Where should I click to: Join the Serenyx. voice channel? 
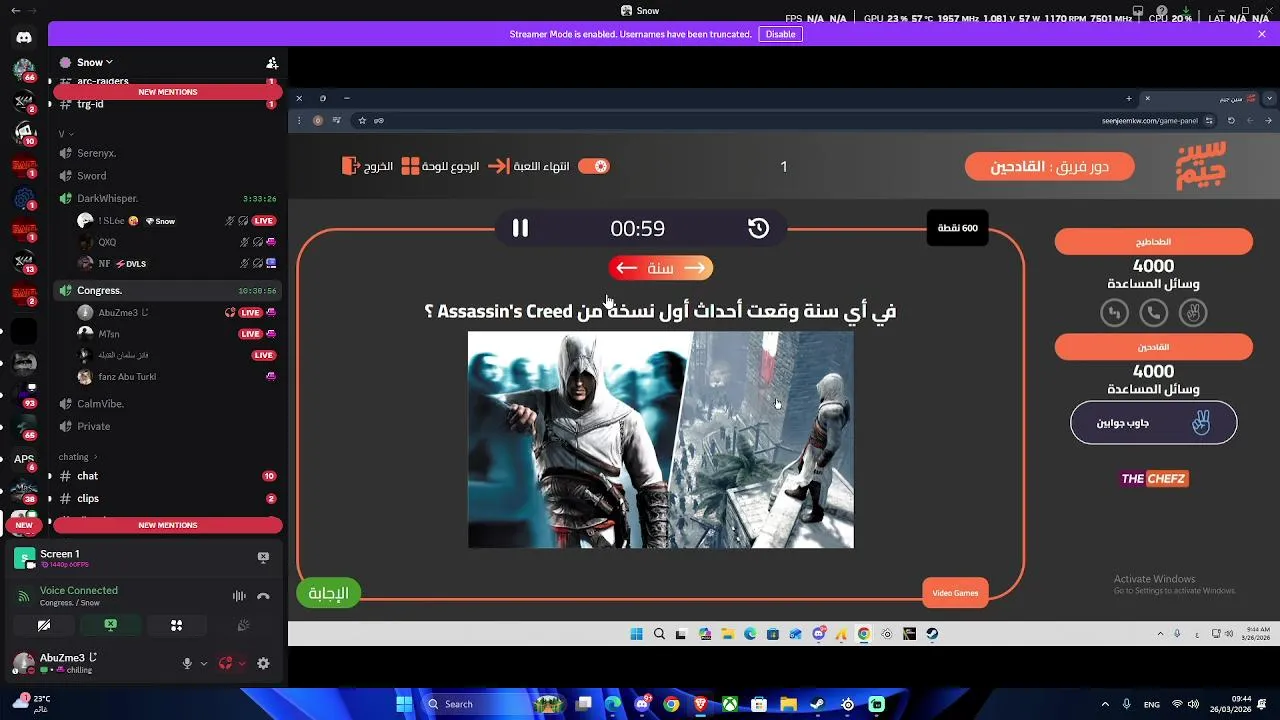[x=168, y=153]
